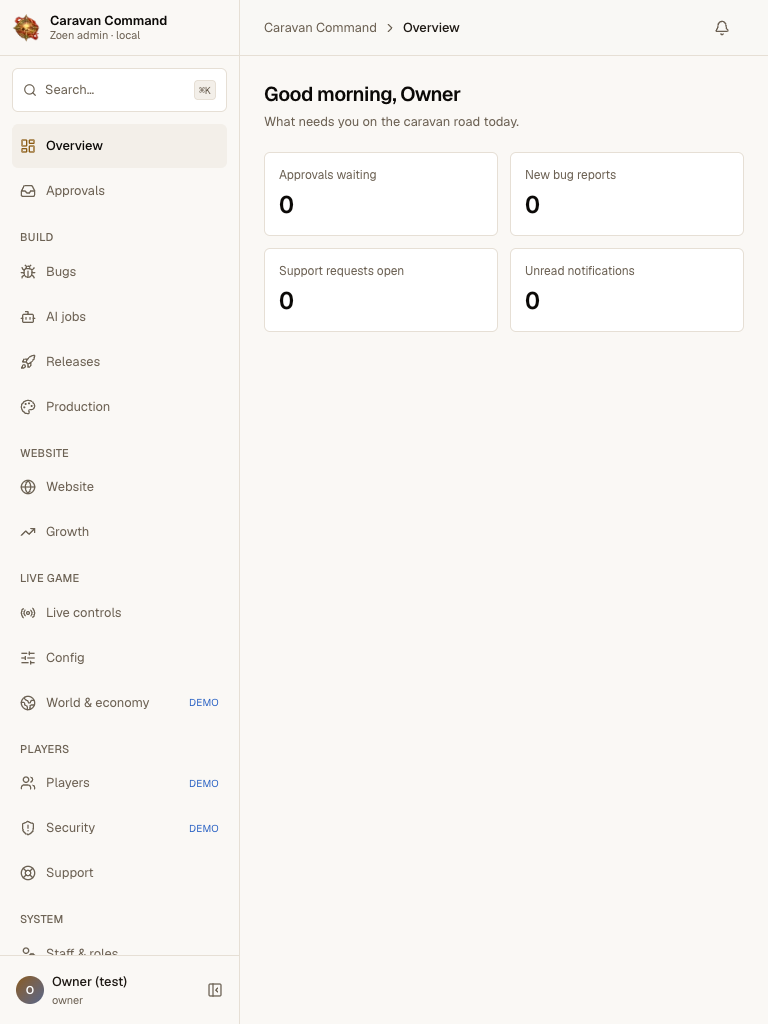
Task: Open Security label in sidebar
Action: pyautogui.click(x=71, y=828)
